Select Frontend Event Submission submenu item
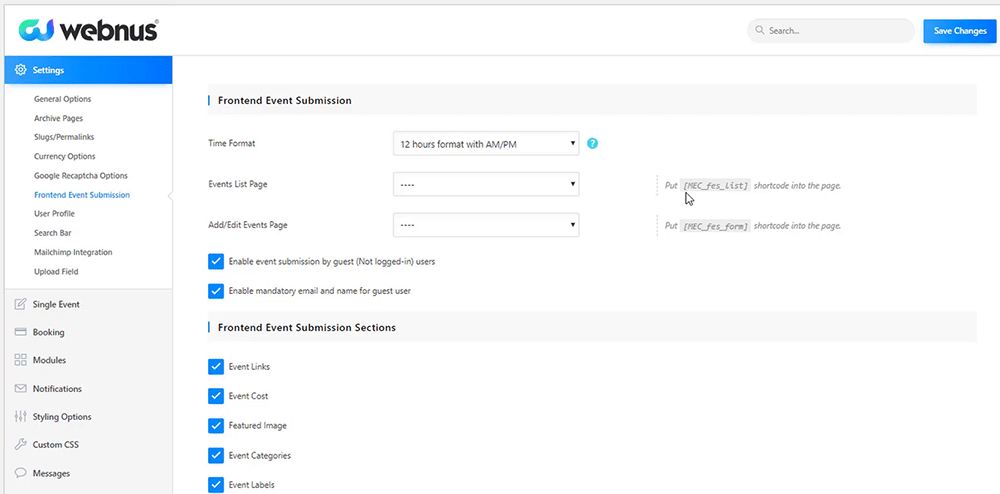The height and width of the screenshot is (494, 1000). pyautogui.click(x=82, y=194)
